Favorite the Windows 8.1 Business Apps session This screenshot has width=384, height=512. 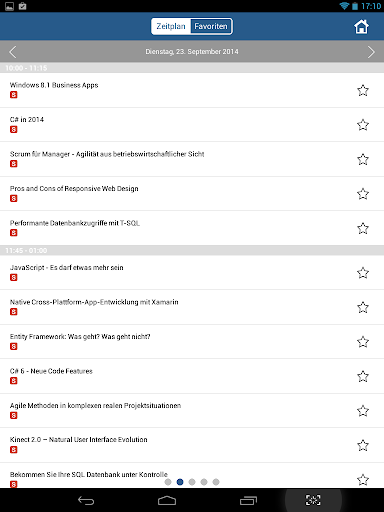(363, 90)
